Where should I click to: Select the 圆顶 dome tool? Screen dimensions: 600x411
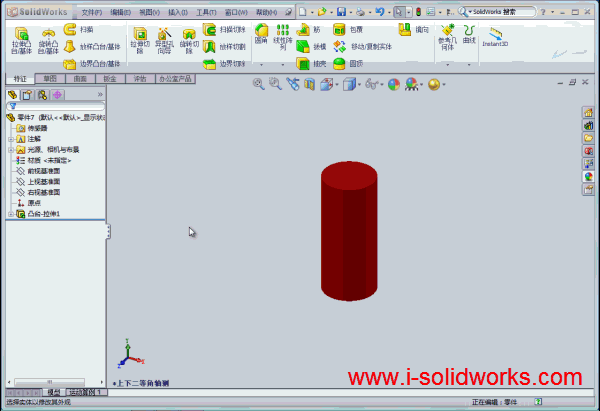pyautogui.click(x=347, y=64)
